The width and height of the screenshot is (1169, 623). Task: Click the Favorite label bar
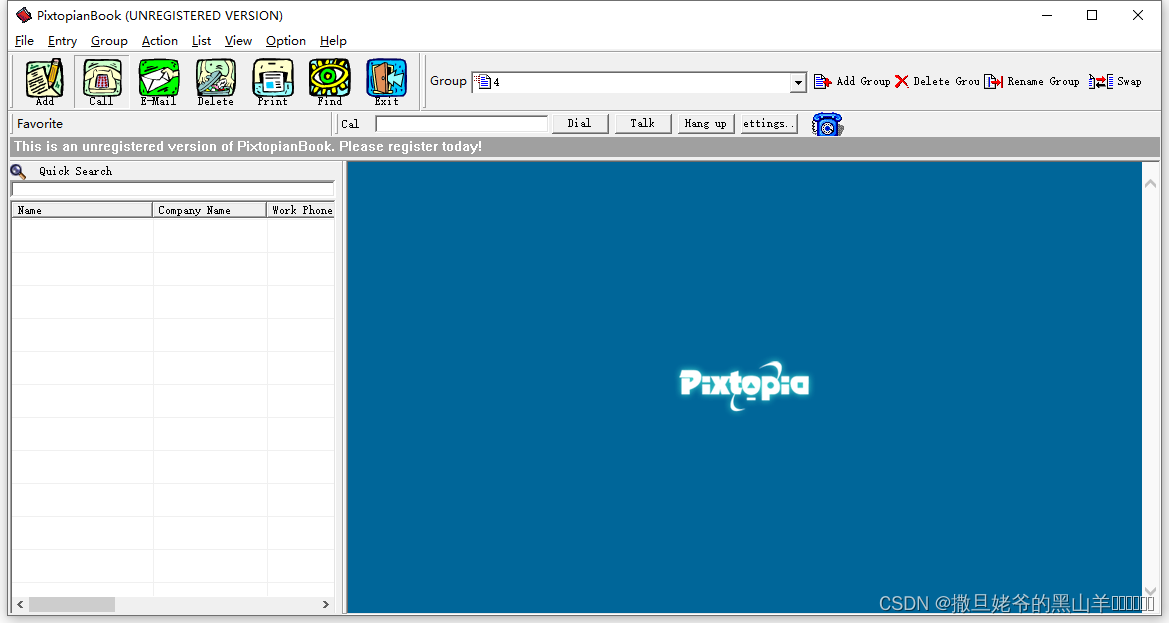click(171, 124)
